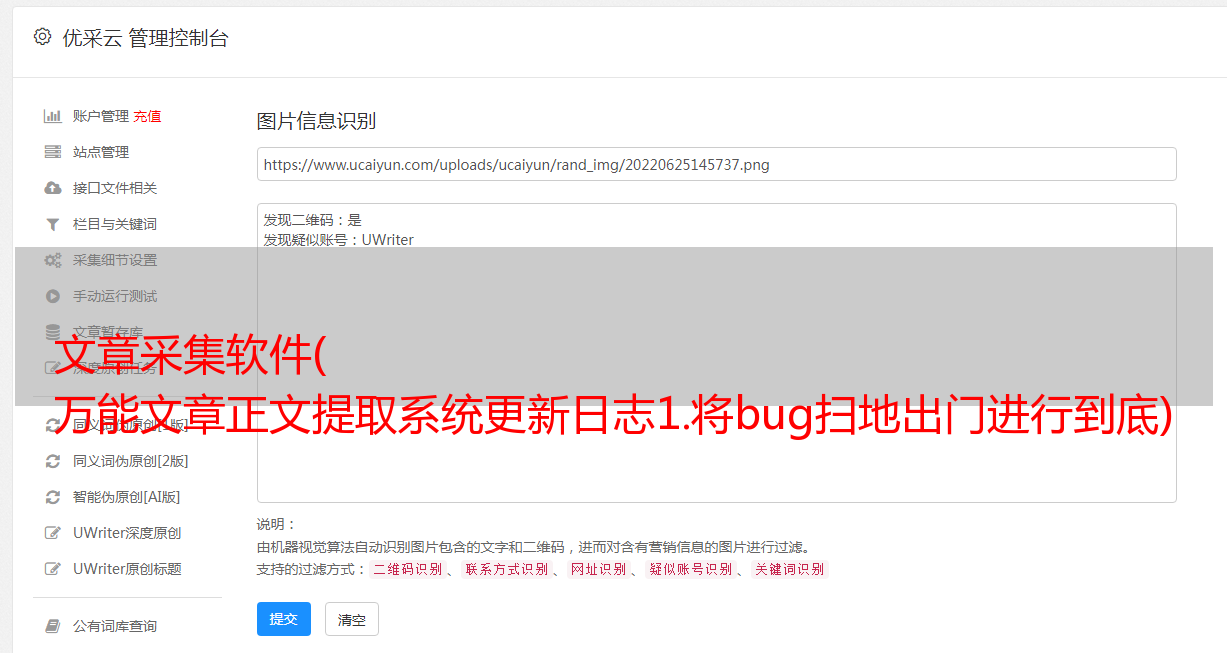
Task: Click the 清空 clear button
Action: pyautogui.click(x=352, y=620)
